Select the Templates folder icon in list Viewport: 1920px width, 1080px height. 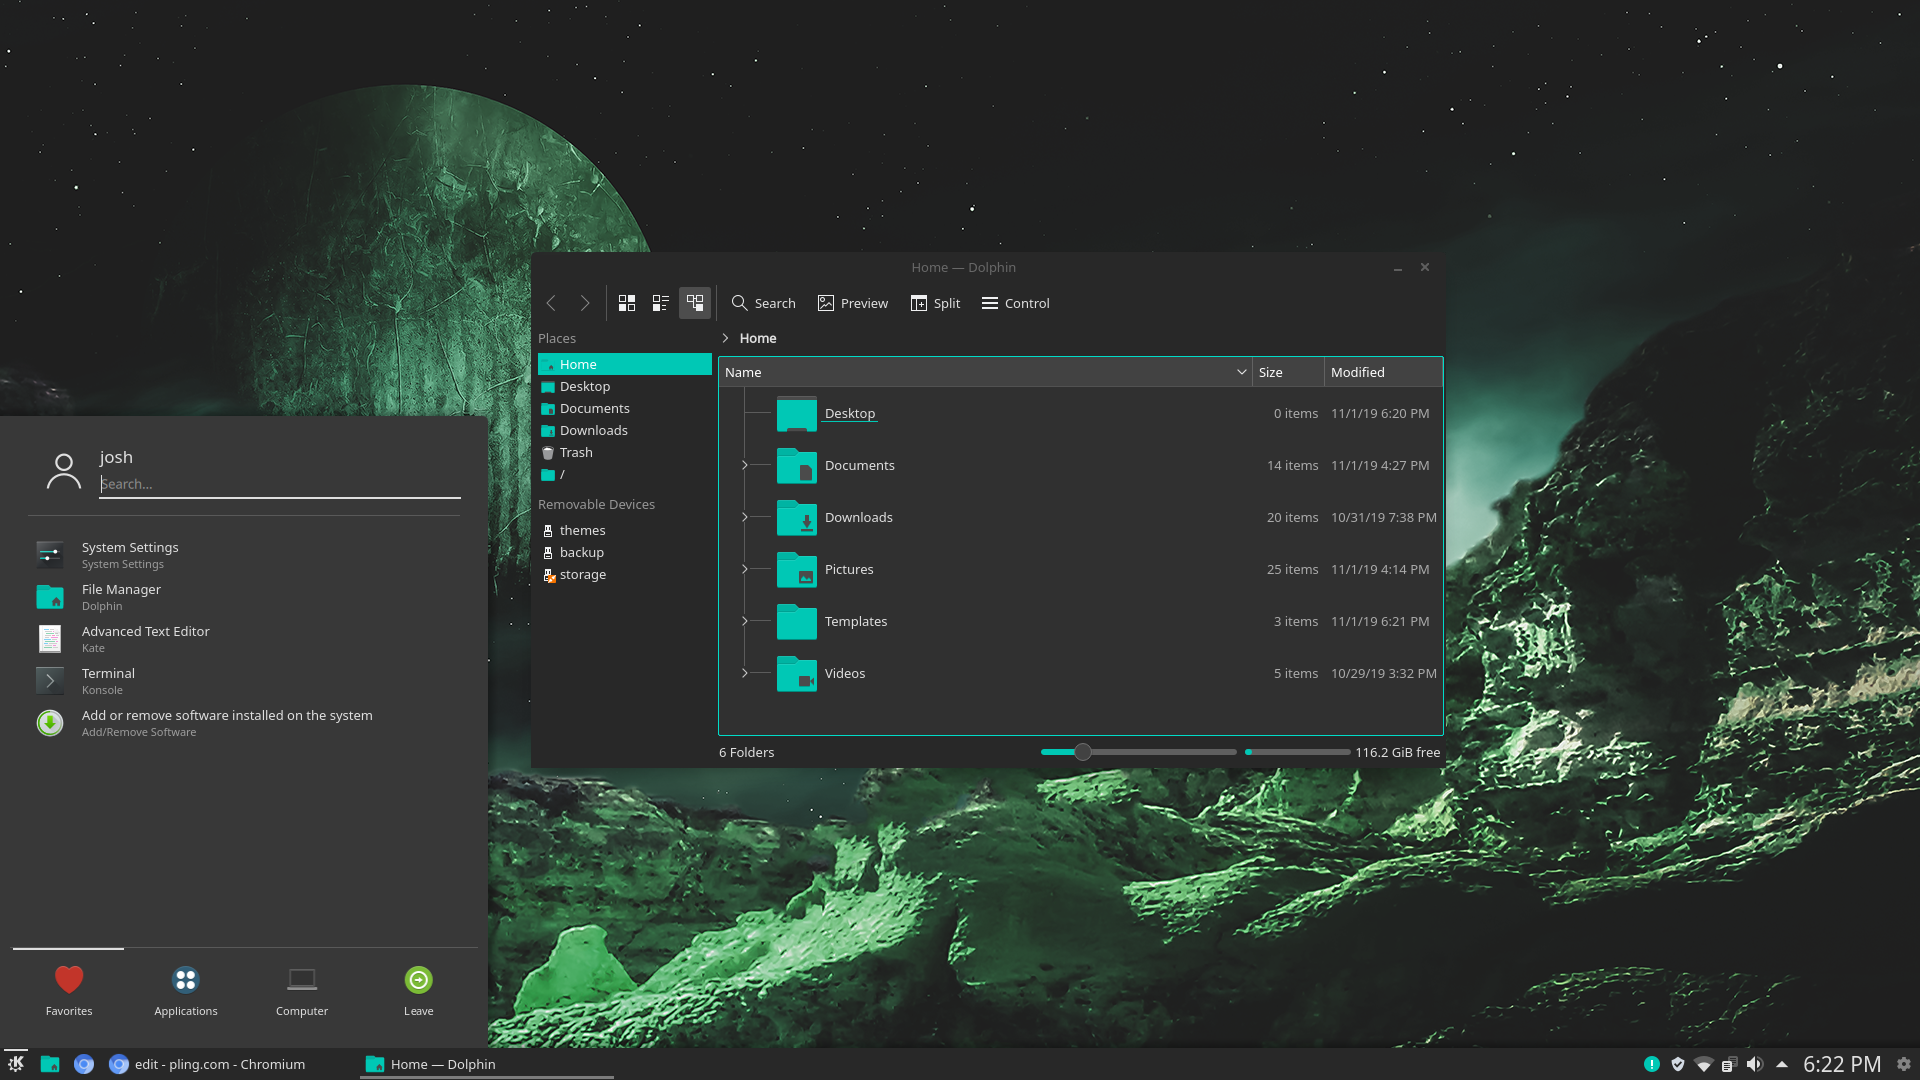click(x=797, y=621)
